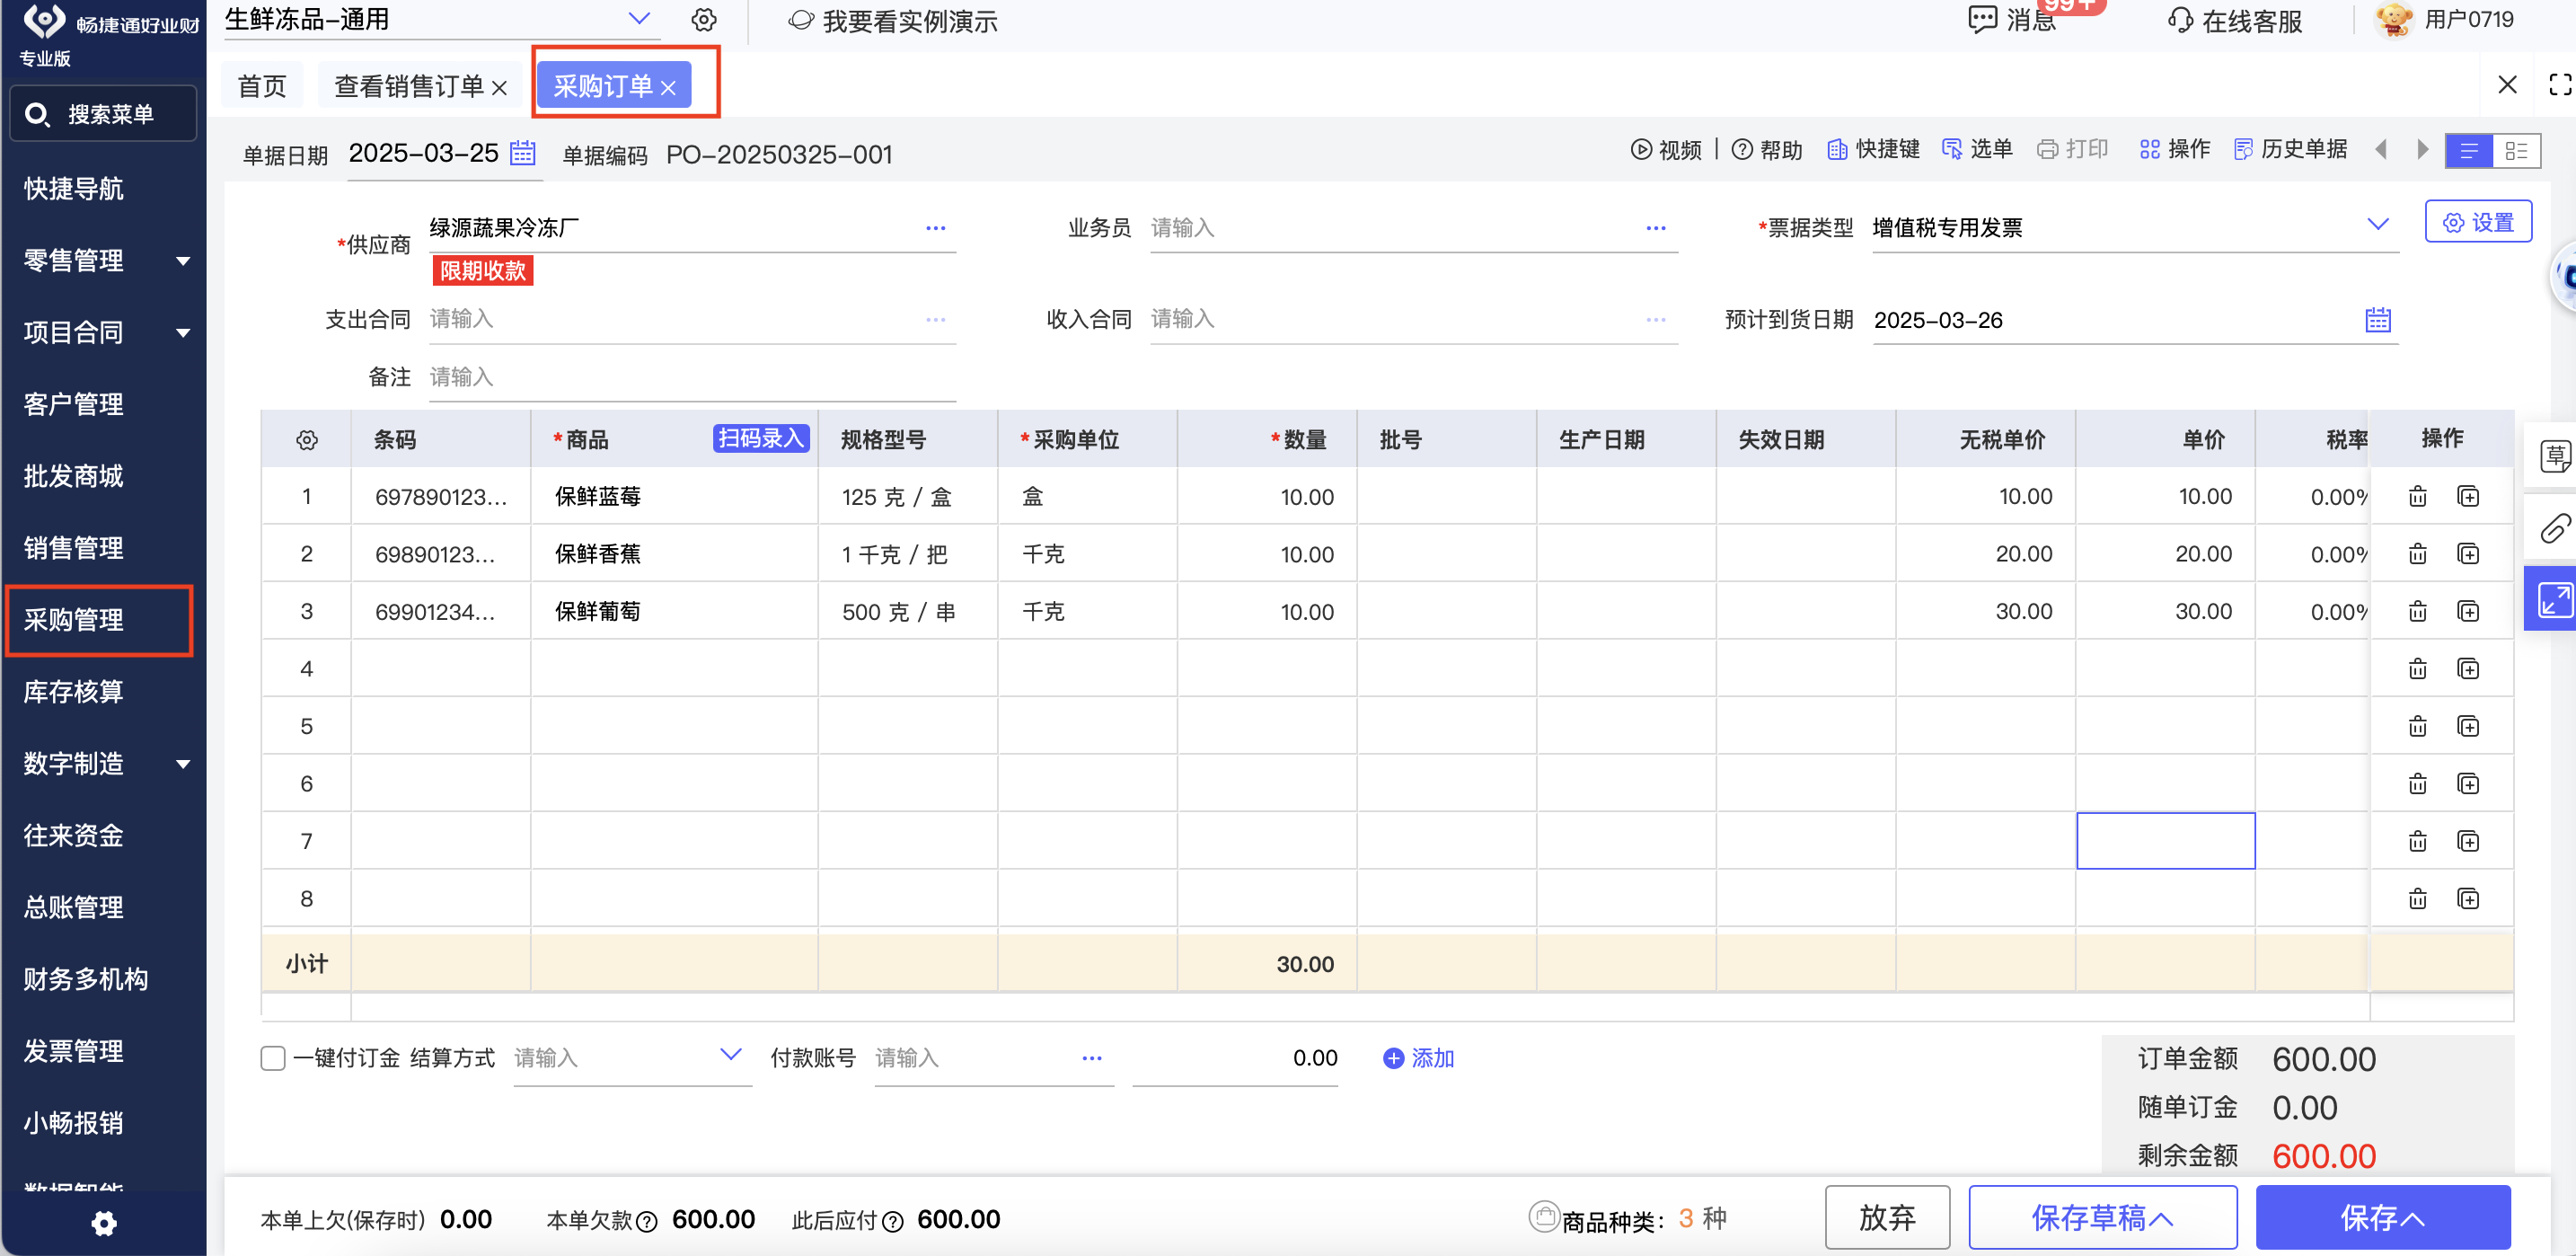Enable the 一键付订金 checkbox

[x=273, y=1058]
